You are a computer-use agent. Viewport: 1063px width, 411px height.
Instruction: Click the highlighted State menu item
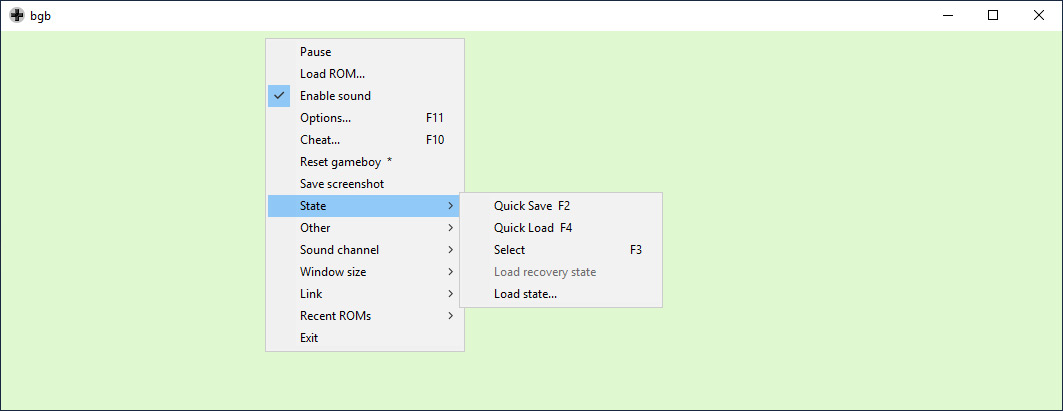point(365,206)
